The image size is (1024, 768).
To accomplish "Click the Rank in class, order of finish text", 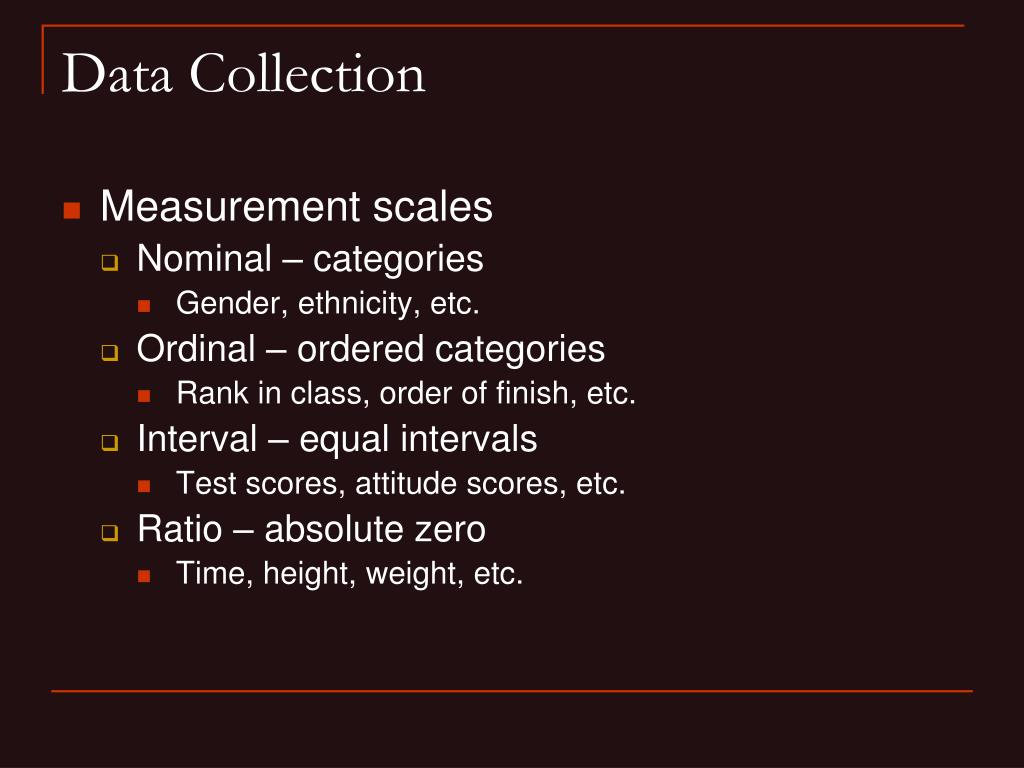I will pos(406,394).
